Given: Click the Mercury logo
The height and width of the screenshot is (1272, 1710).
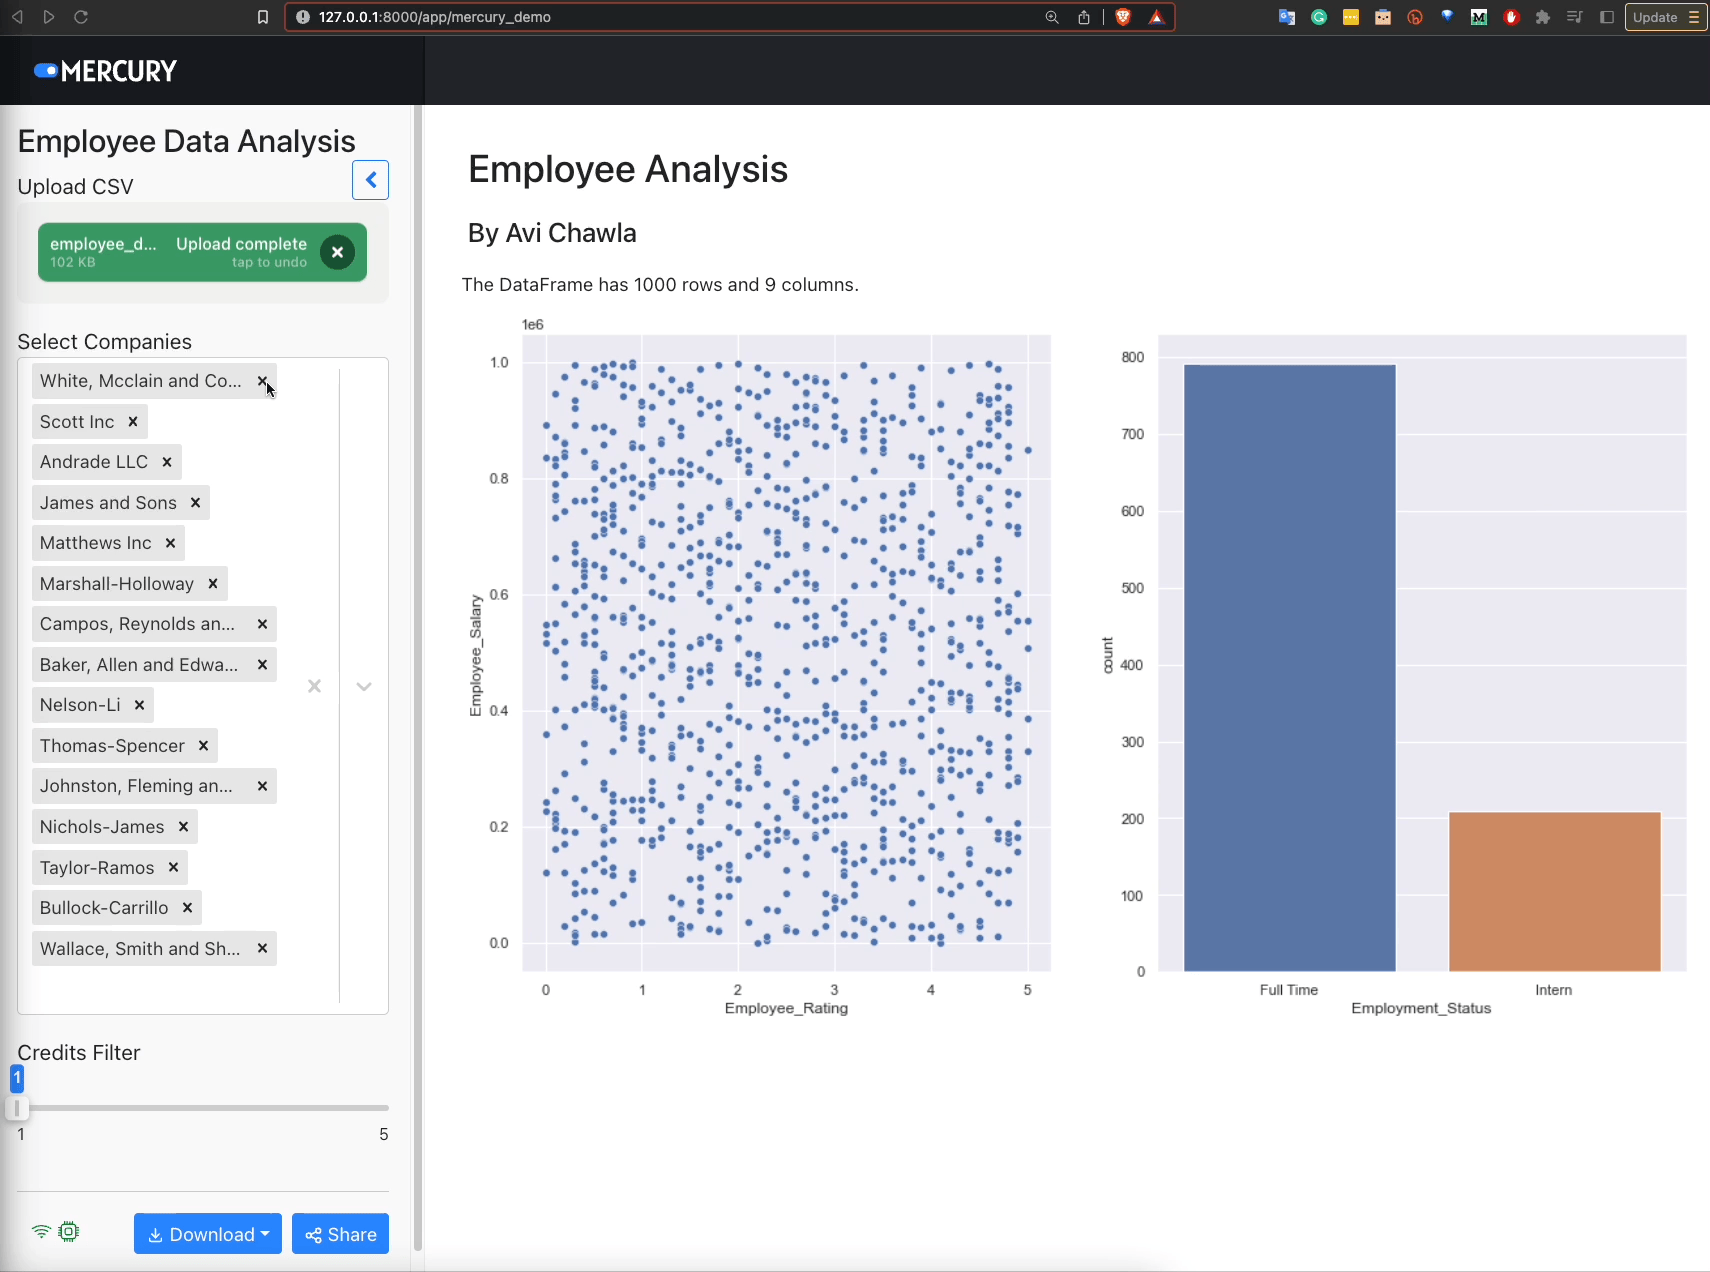Looking at the screenshot, I should click(x=105, y=71).
